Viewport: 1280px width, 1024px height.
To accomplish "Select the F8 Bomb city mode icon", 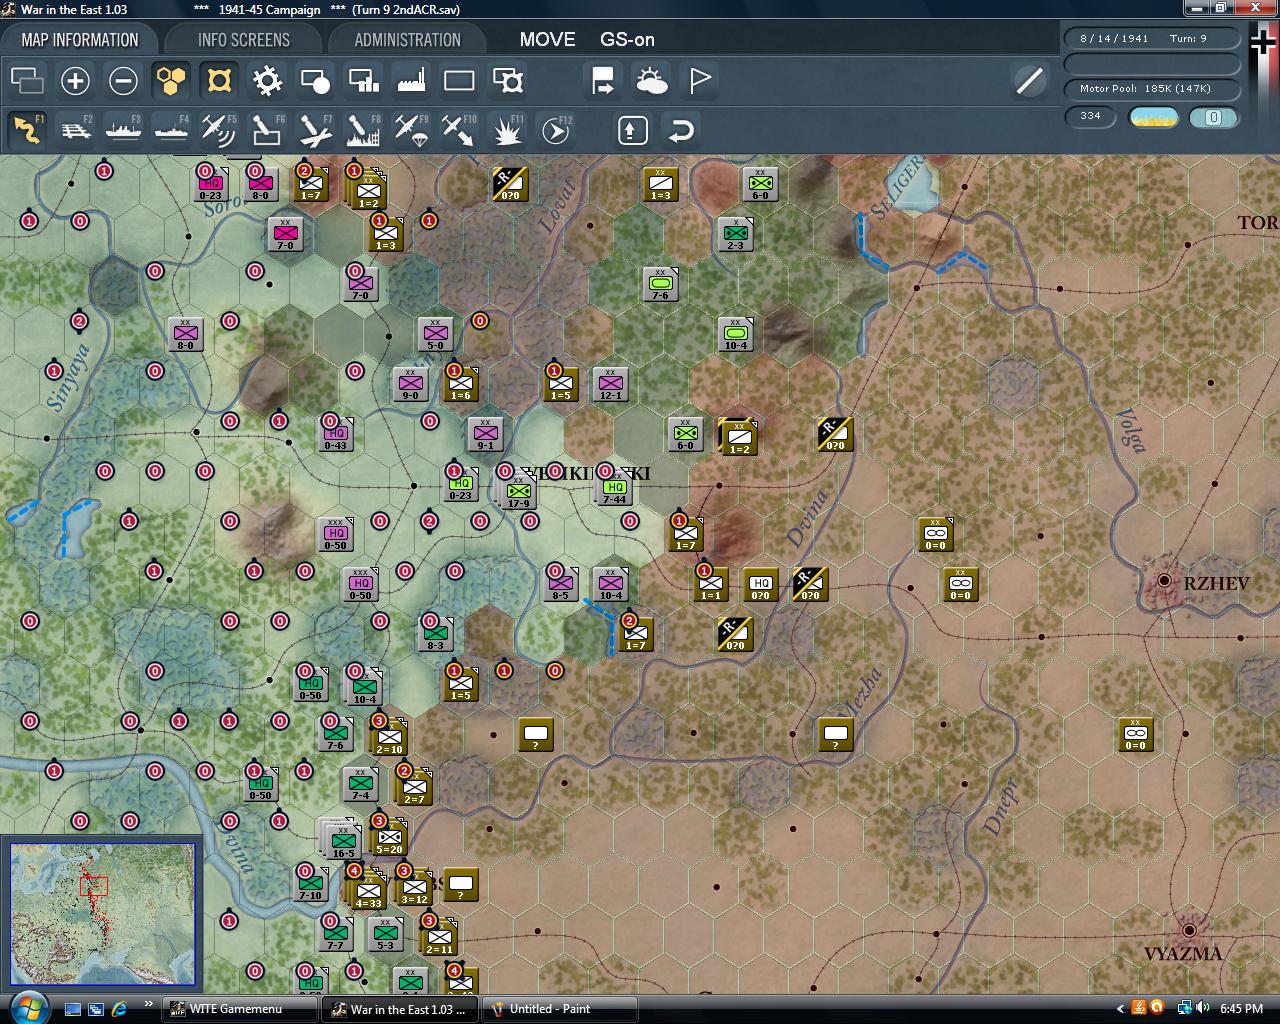I will pyautogui.click(x=364, y=129).
